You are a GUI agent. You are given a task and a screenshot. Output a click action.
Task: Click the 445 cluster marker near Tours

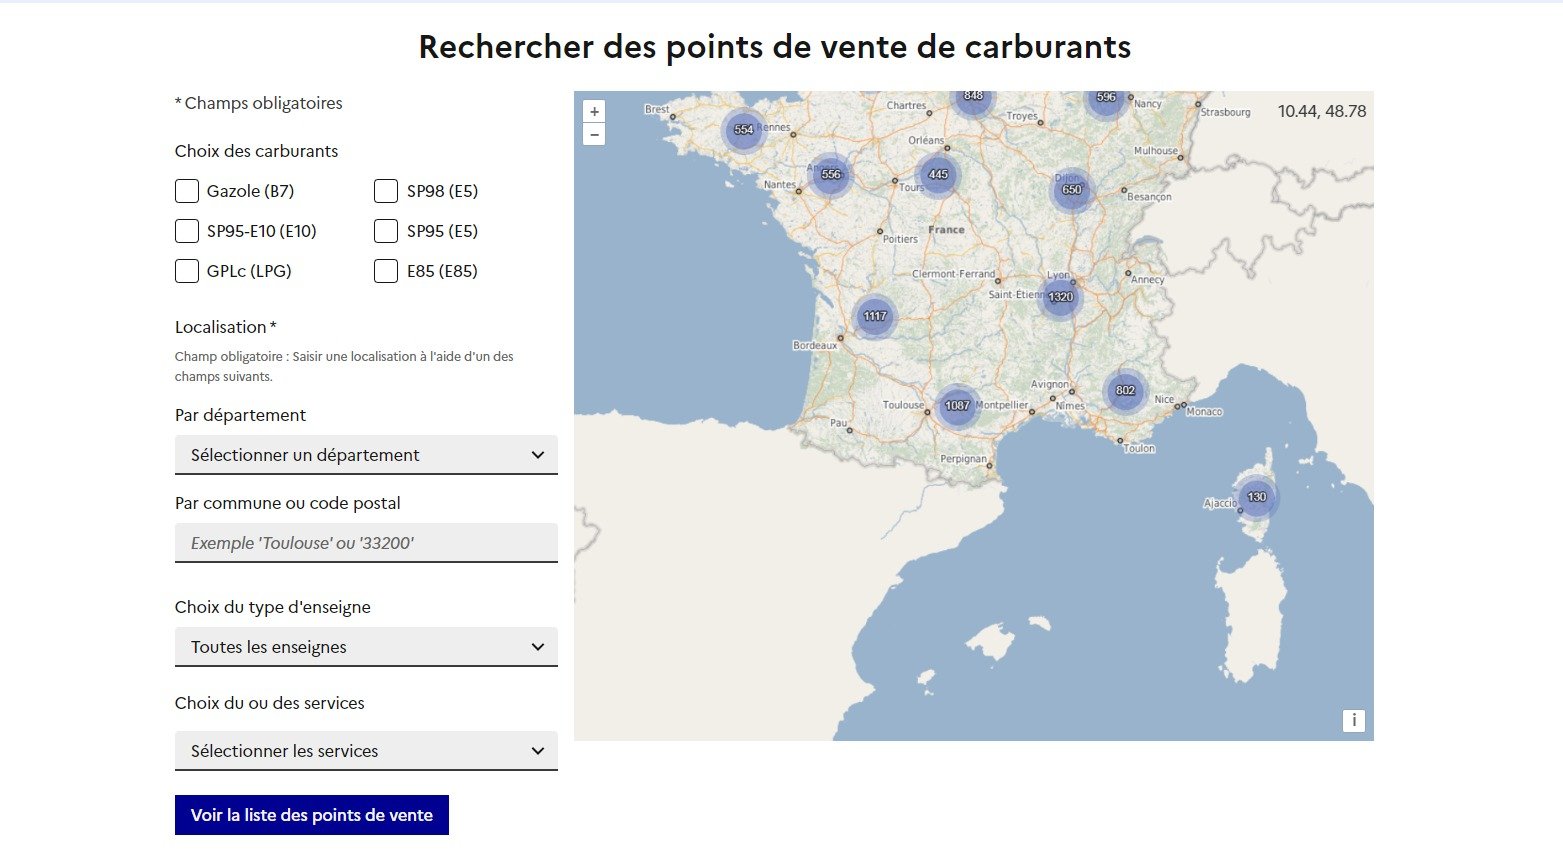coord(938,174)
